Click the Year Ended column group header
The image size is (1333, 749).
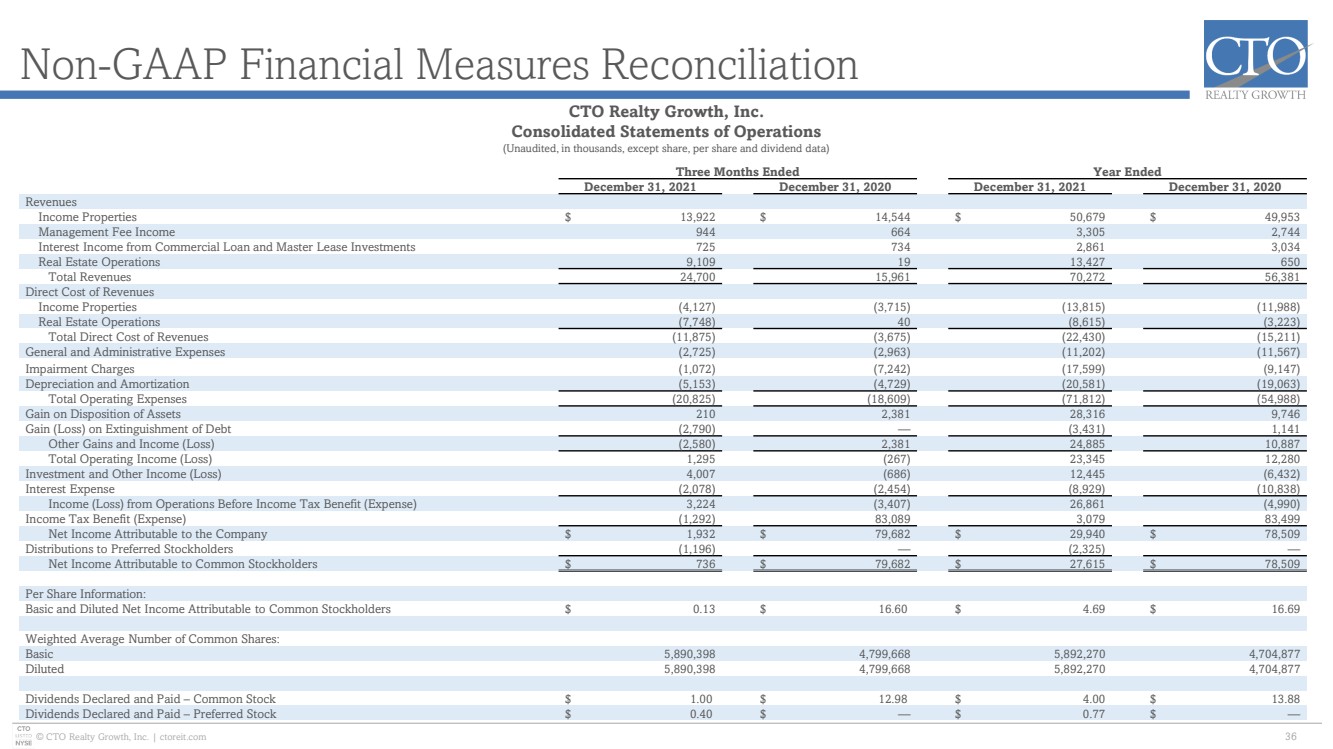(x=1127, y=172)
